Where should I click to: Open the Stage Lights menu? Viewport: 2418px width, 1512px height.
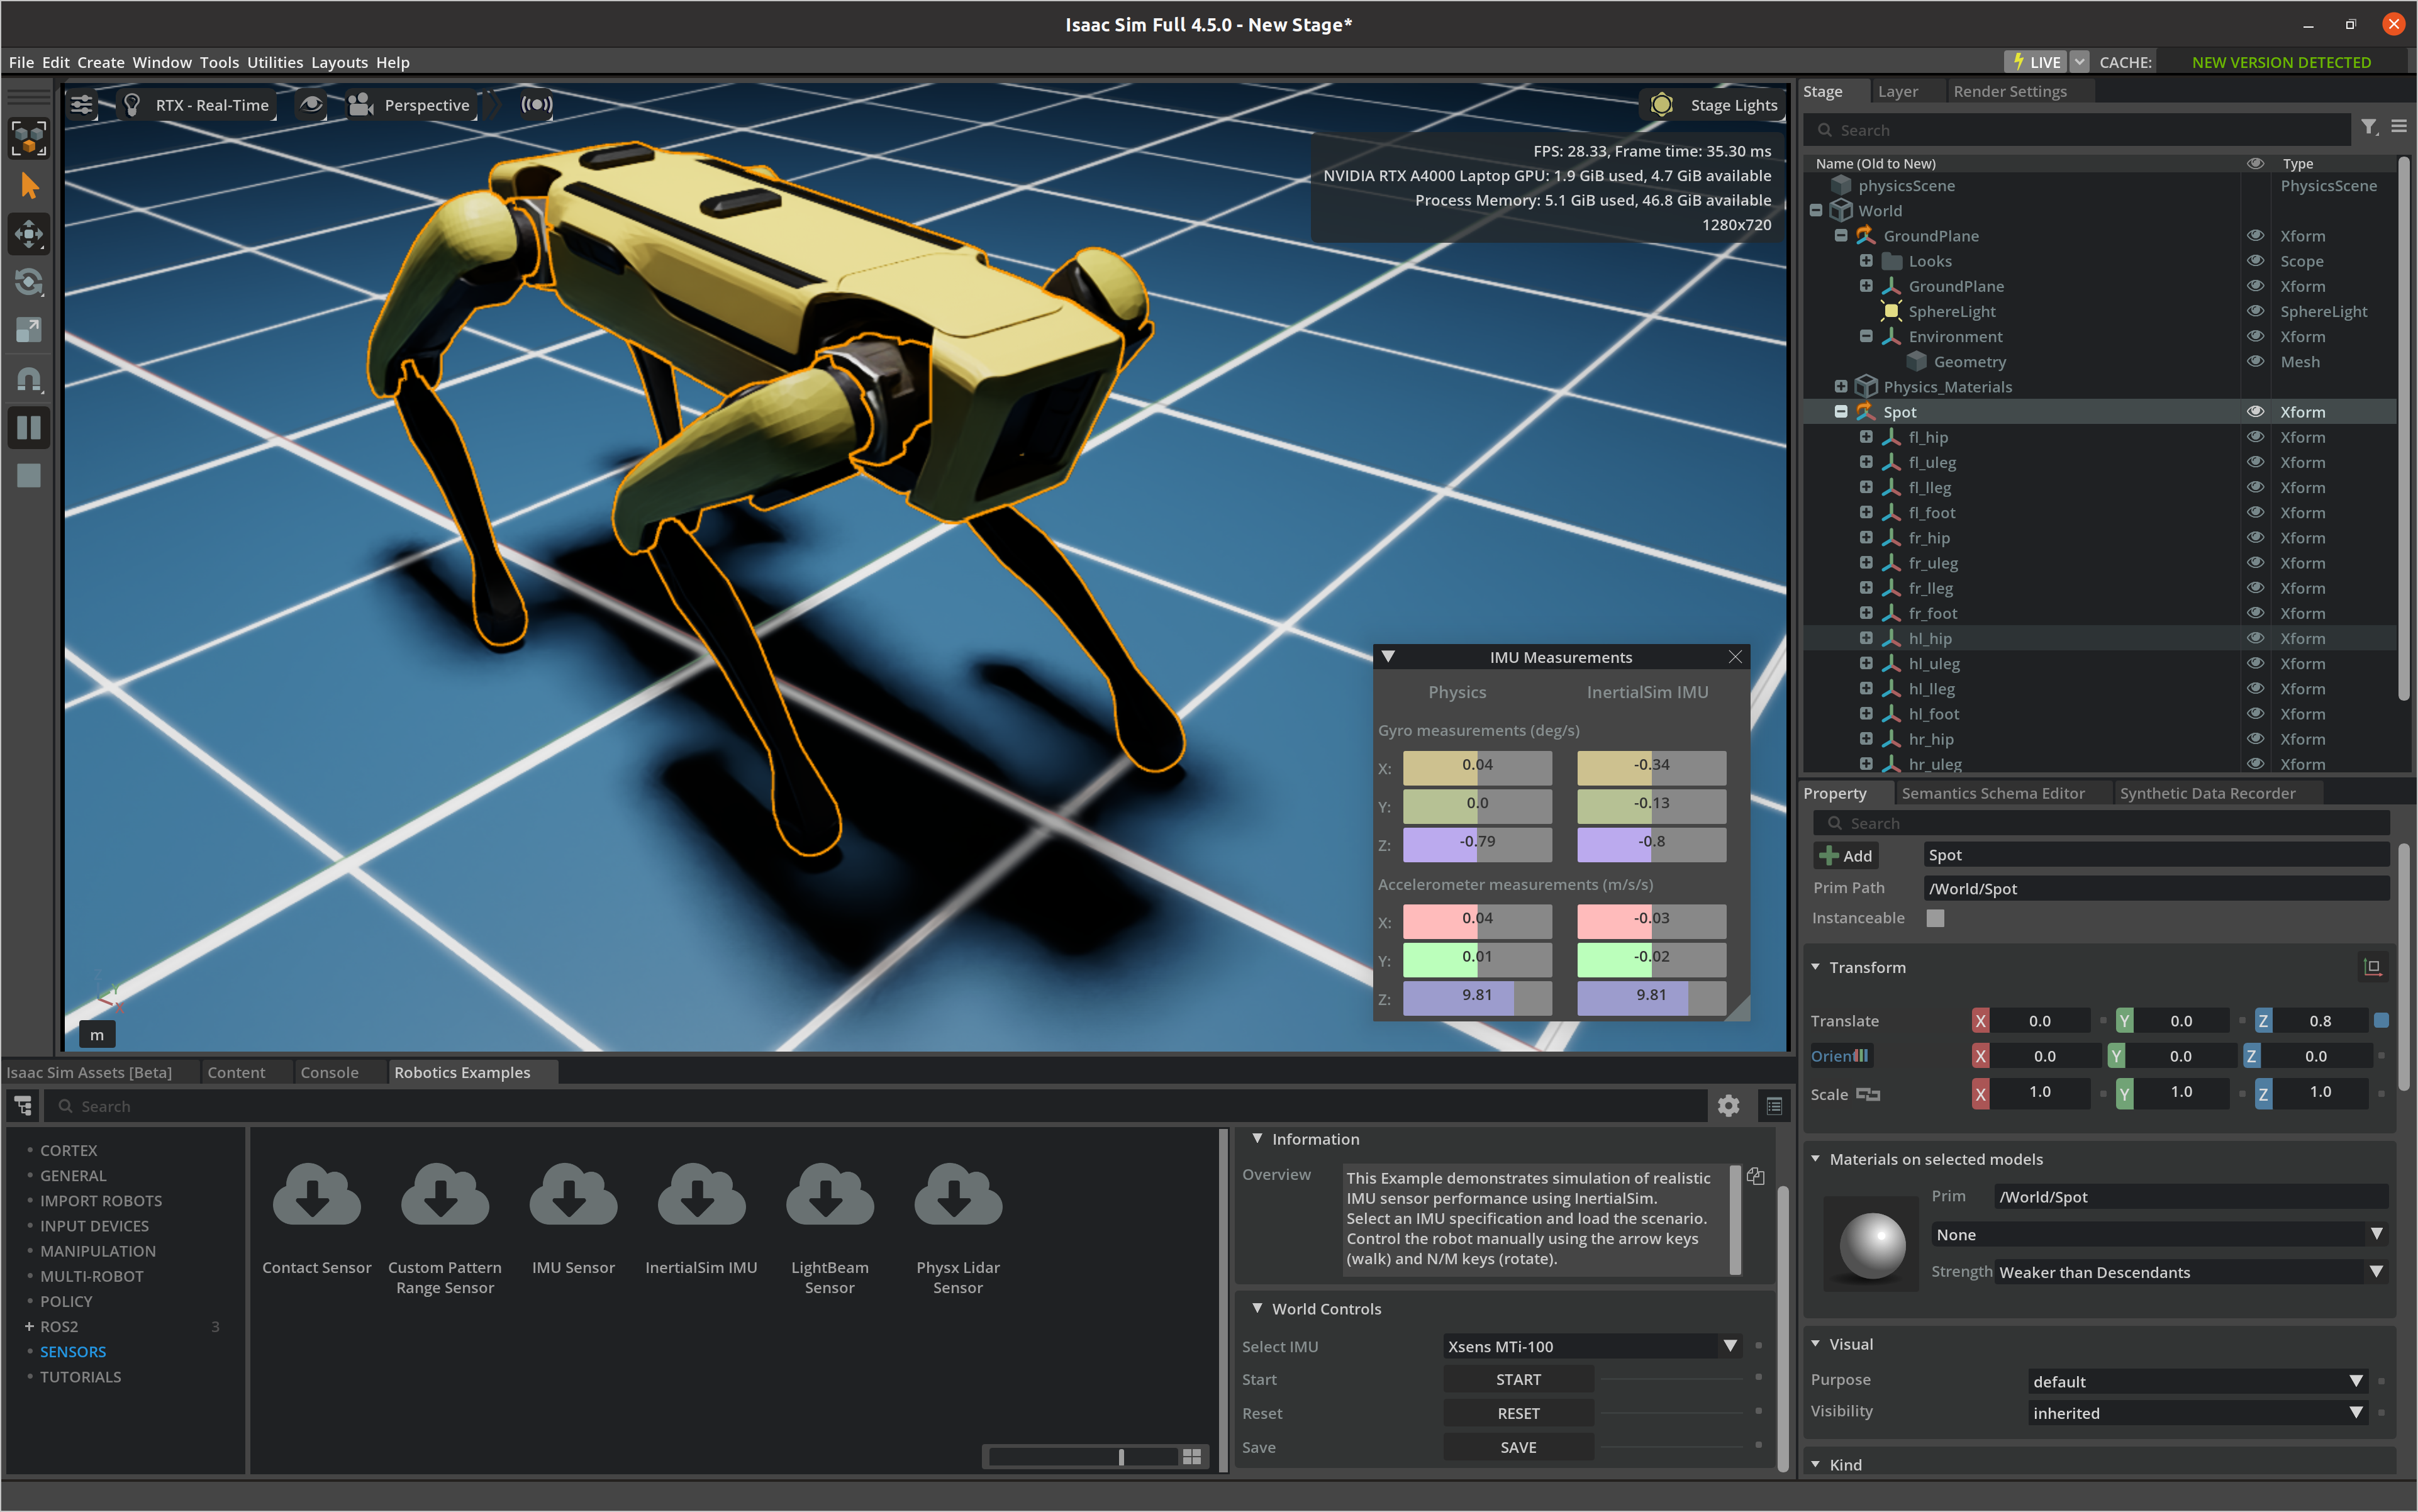click(x=1714, y=105)
